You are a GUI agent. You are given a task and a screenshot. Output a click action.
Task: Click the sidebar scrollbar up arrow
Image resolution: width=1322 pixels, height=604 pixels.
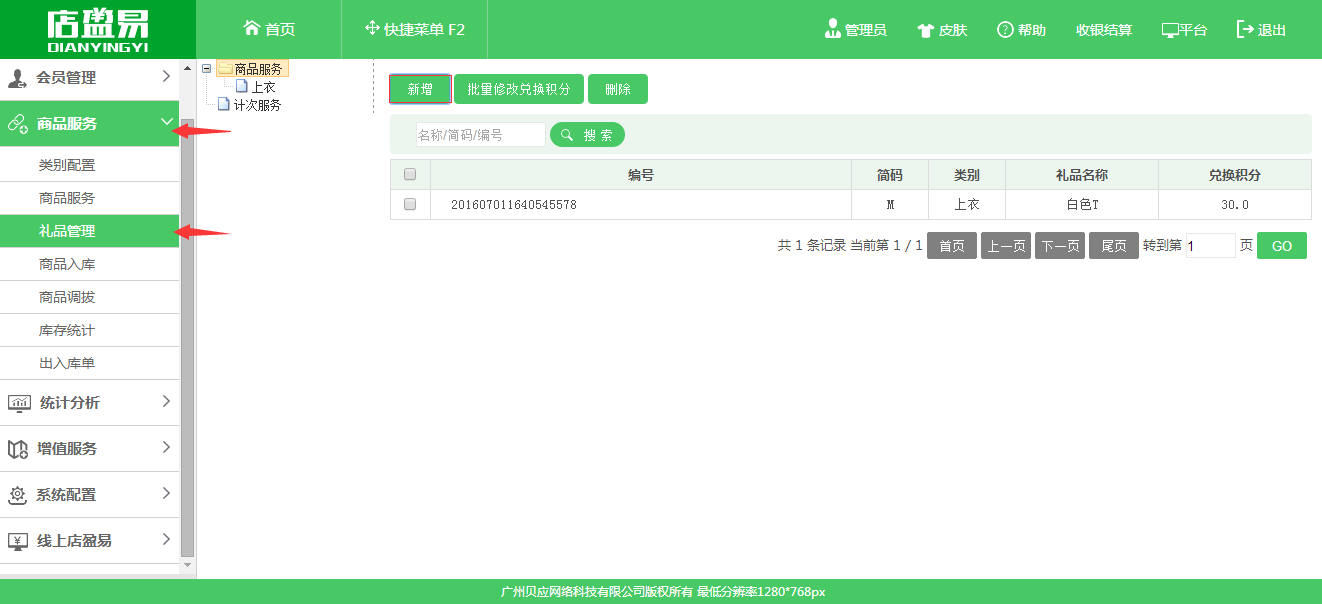(188, 67)
